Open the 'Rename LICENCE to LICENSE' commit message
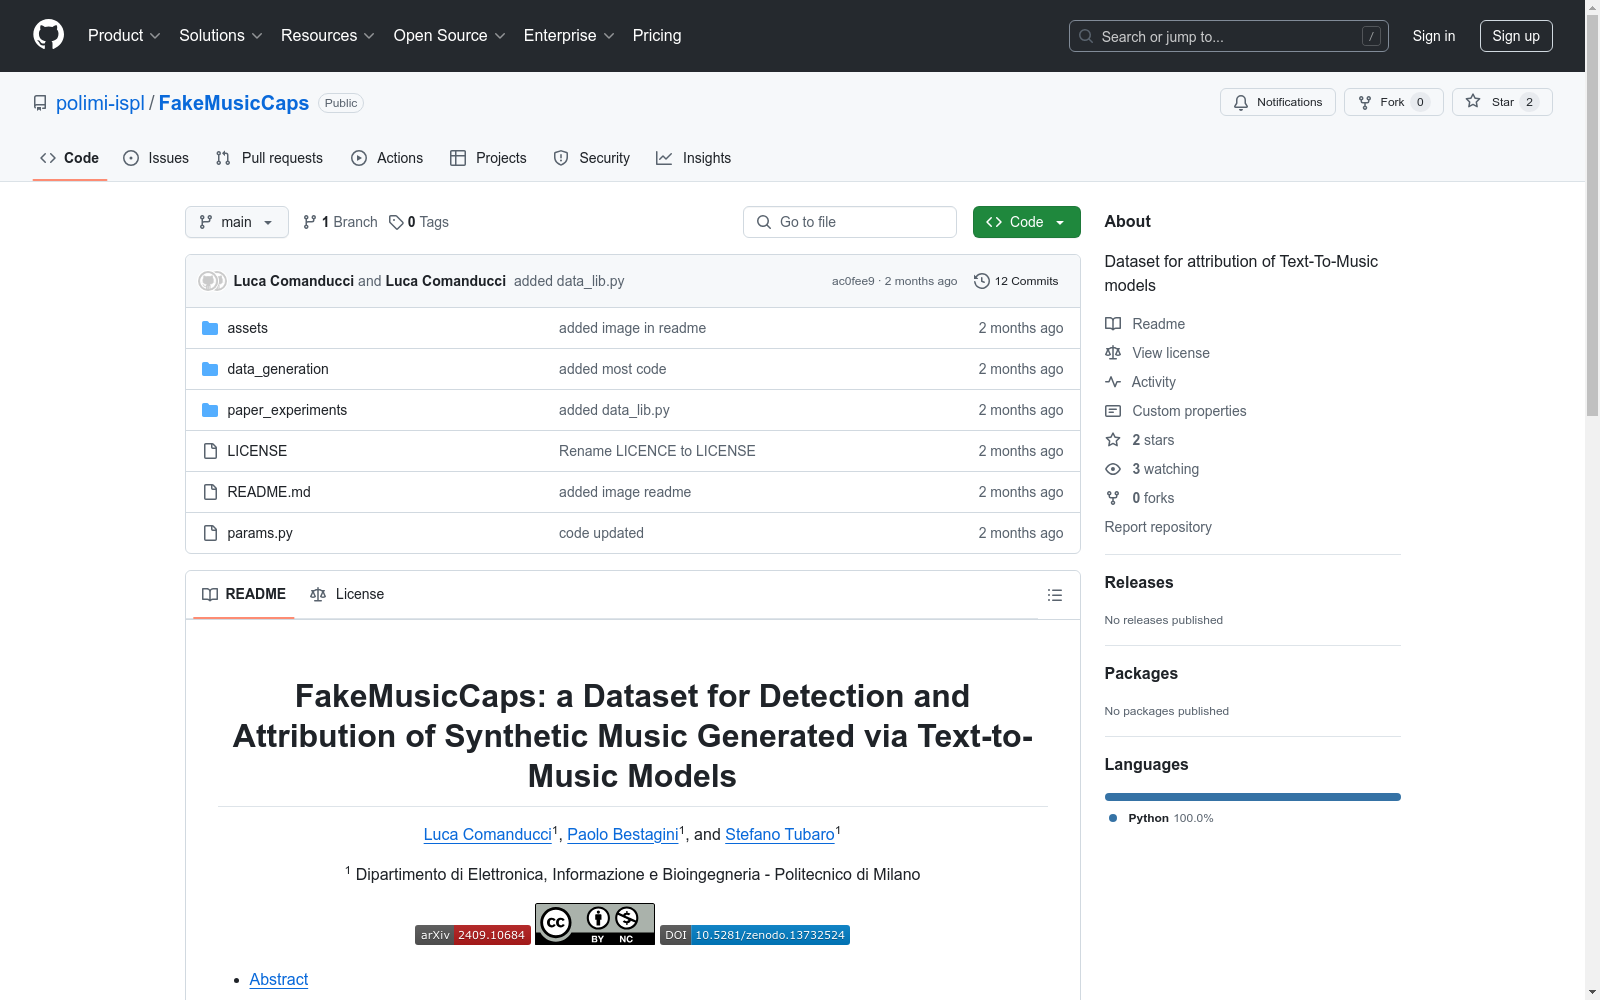 click(x=657, y=451)
